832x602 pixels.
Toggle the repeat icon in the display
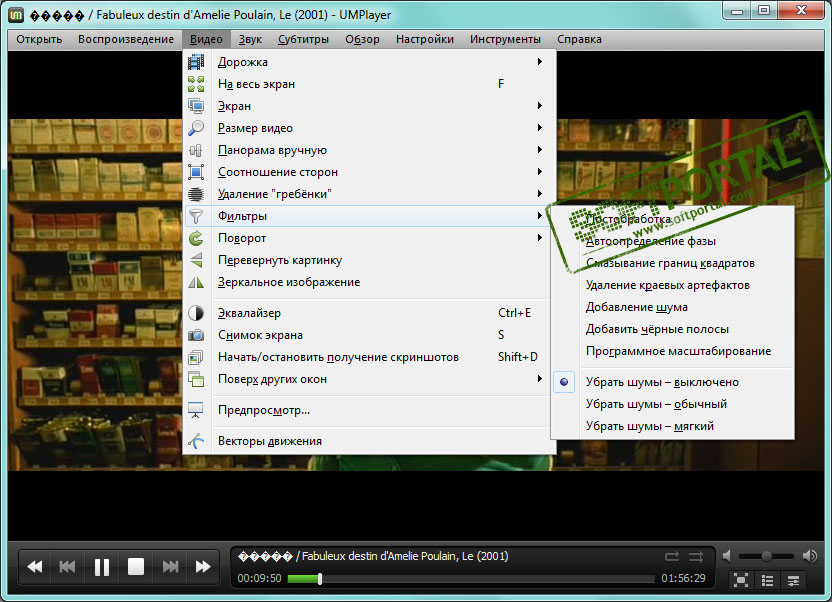672,556
